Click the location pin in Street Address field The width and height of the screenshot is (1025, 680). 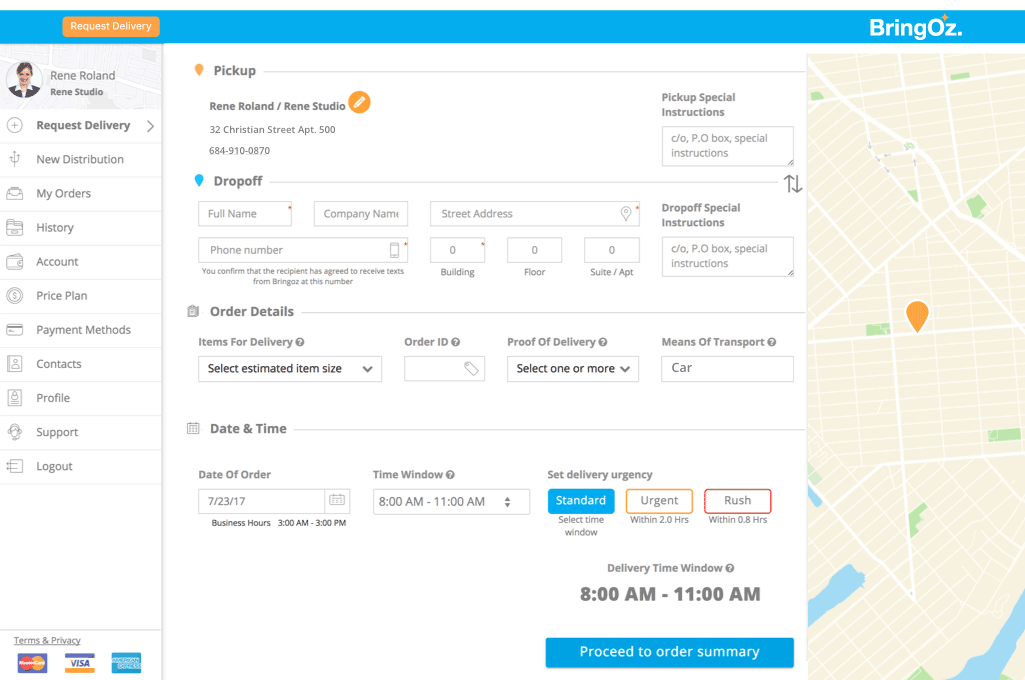click(626, 214)
